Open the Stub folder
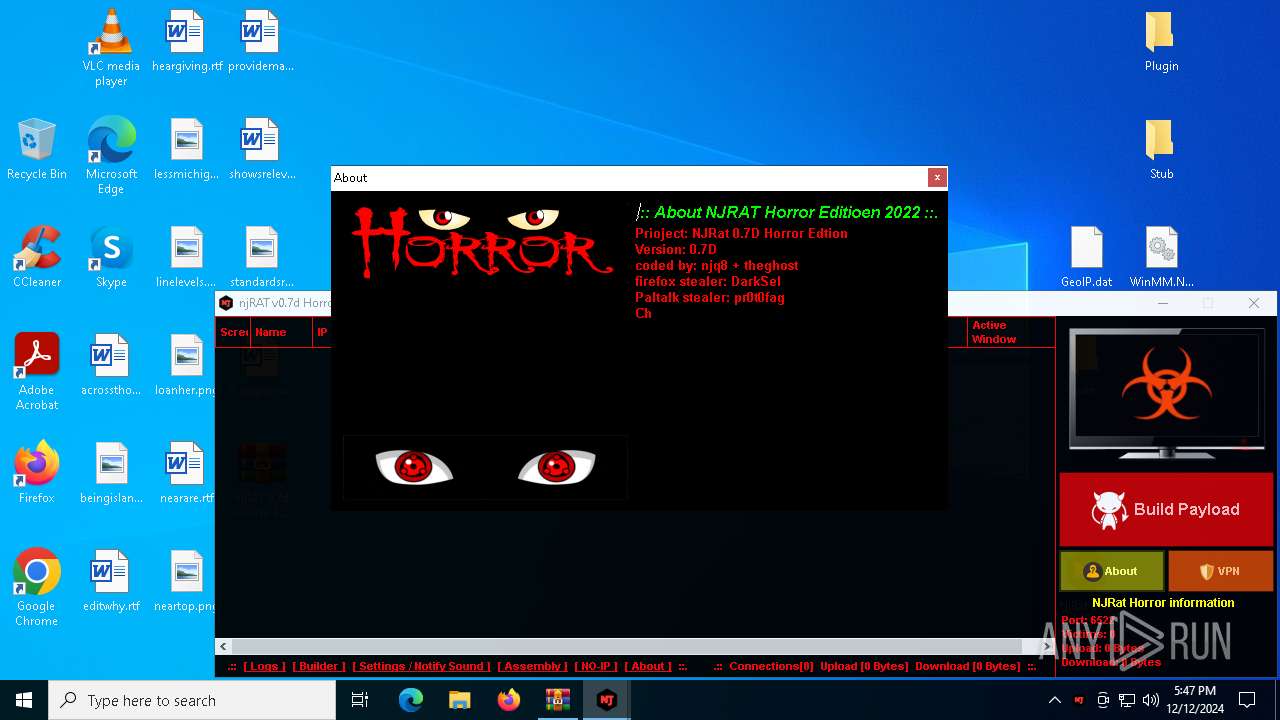This screenshot has height=720, width=1280. click(x=1161, y=150)
